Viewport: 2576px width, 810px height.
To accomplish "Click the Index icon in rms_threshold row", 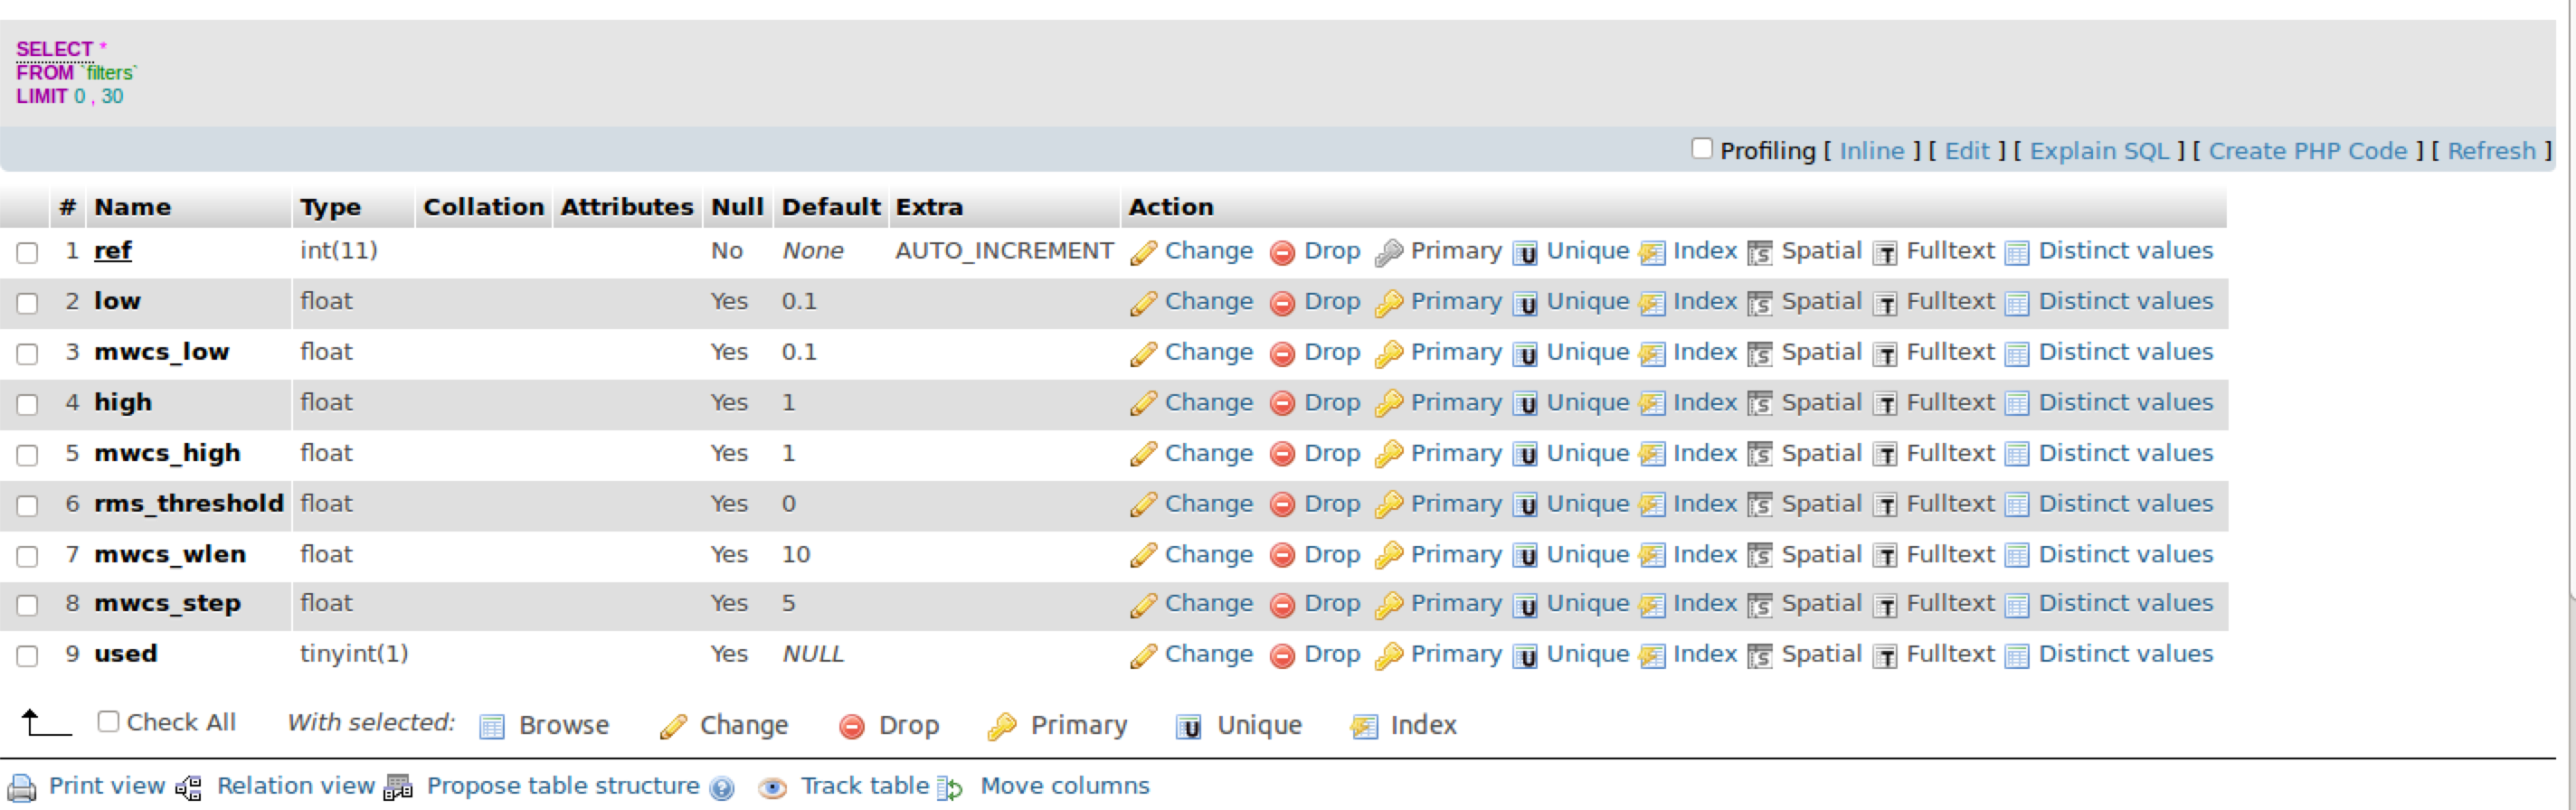I will pos(1652,505).
